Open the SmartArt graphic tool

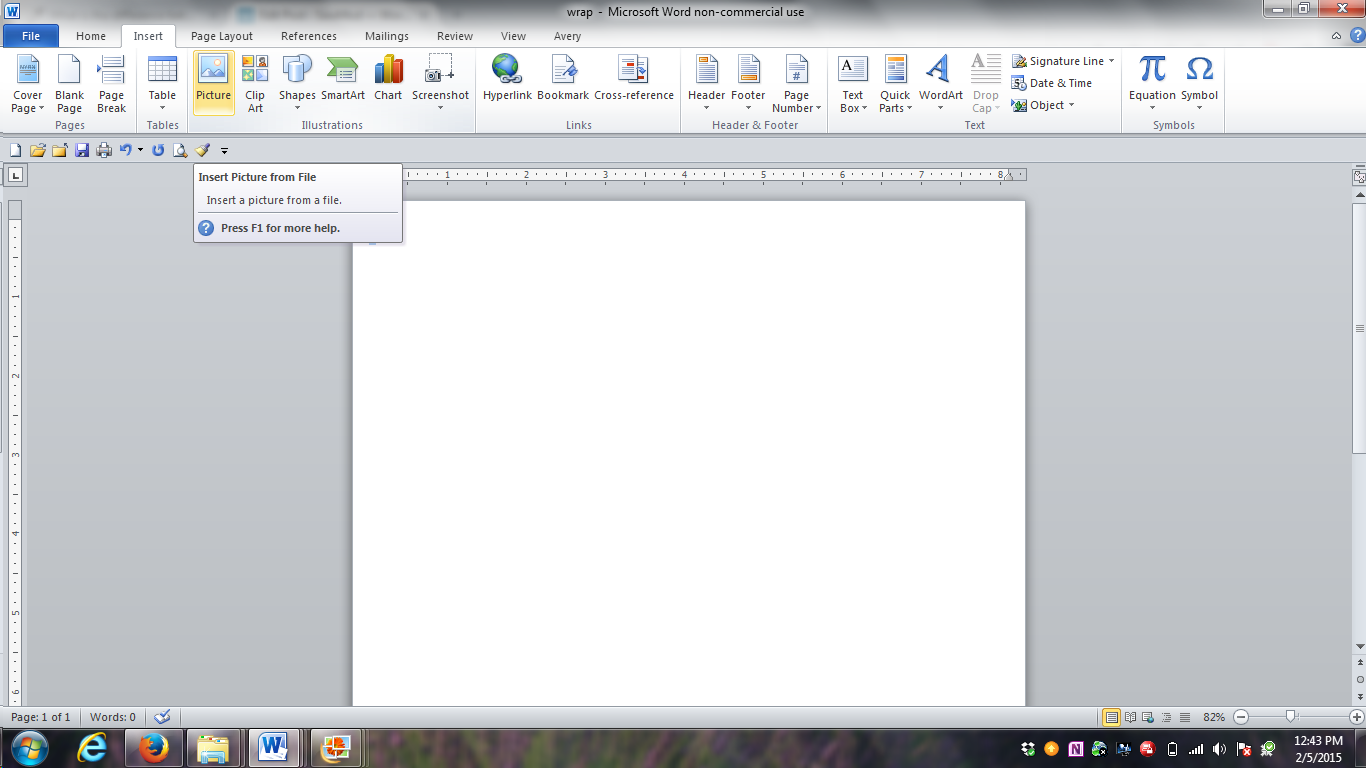pyautogui.click(x=343, y=80)
